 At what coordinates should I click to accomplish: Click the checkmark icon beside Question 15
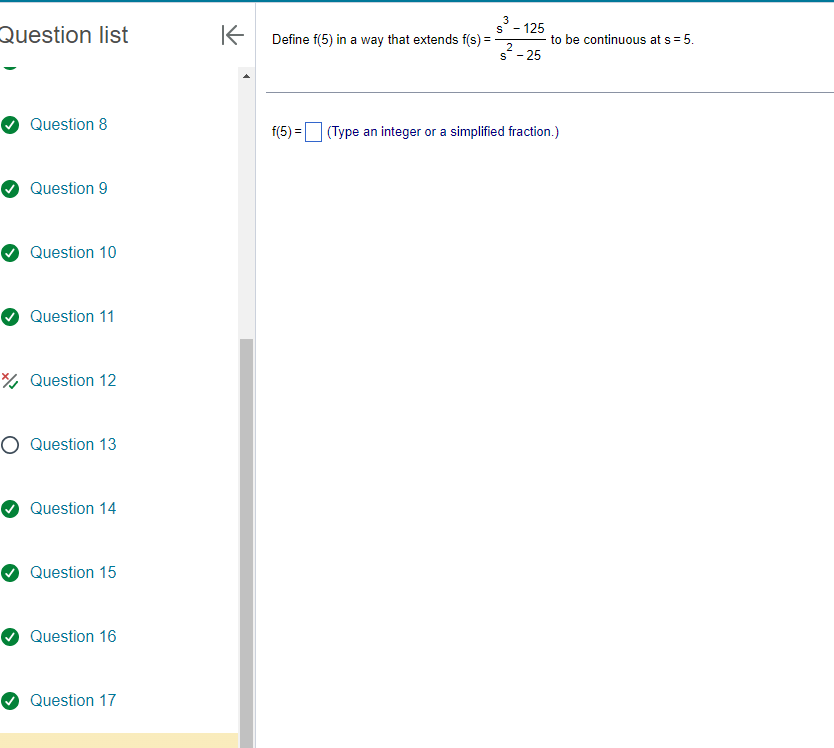click(11, 572)
